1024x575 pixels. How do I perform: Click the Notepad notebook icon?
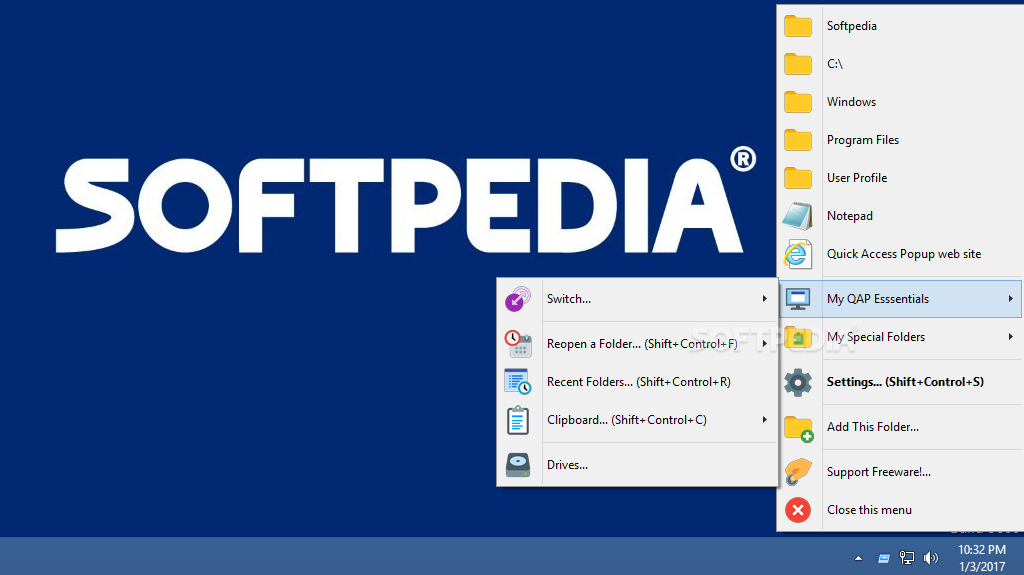(797, 216)
